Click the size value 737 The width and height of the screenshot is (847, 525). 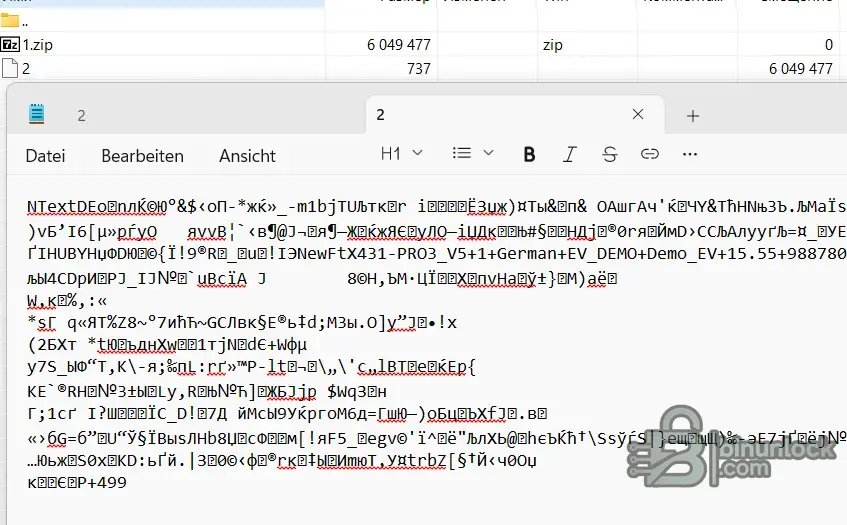point(419,69)
